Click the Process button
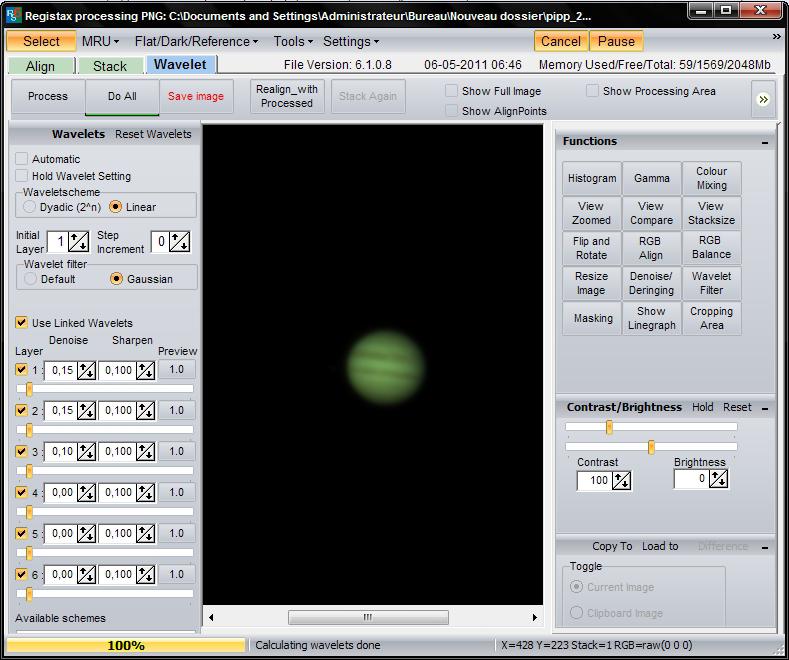This screenshot has width=789, height=660. (x=48, y=97)
